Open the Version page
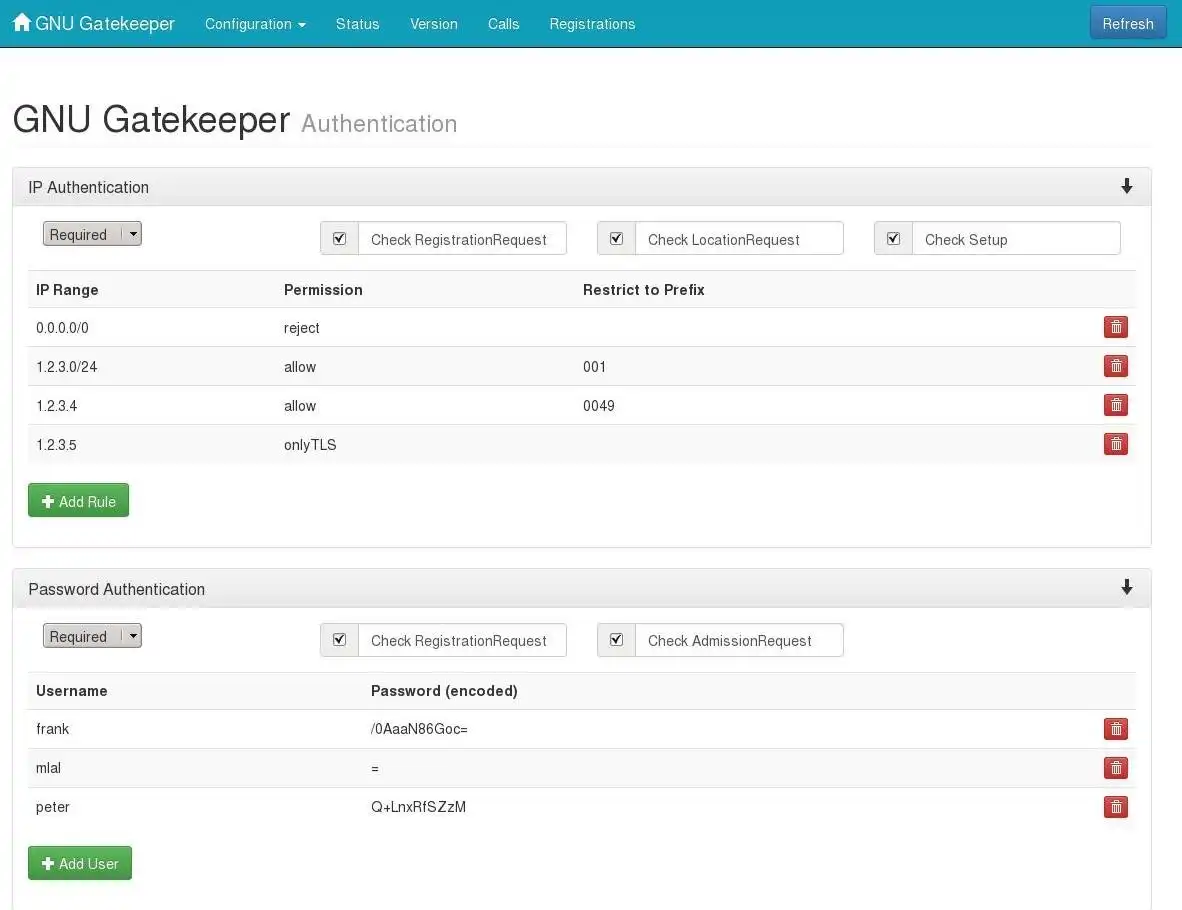 (433, 24)
